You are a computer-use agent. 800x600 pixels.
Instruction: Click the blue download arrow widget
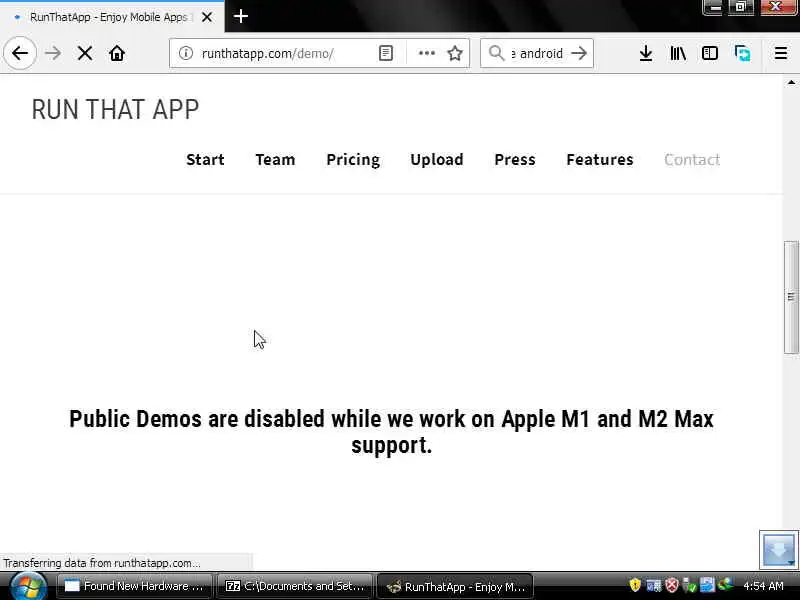pyautogui.click(x=779, y=550)
